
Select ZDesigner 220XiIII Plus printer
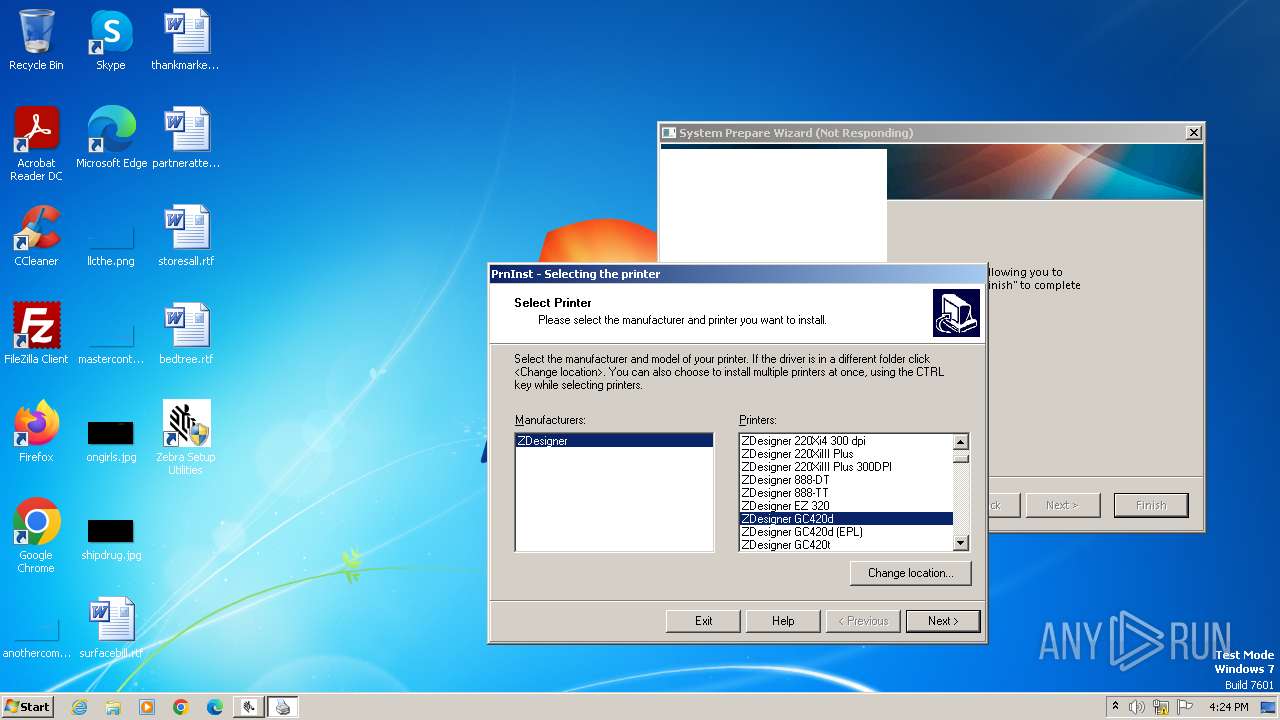click(846, 453)
